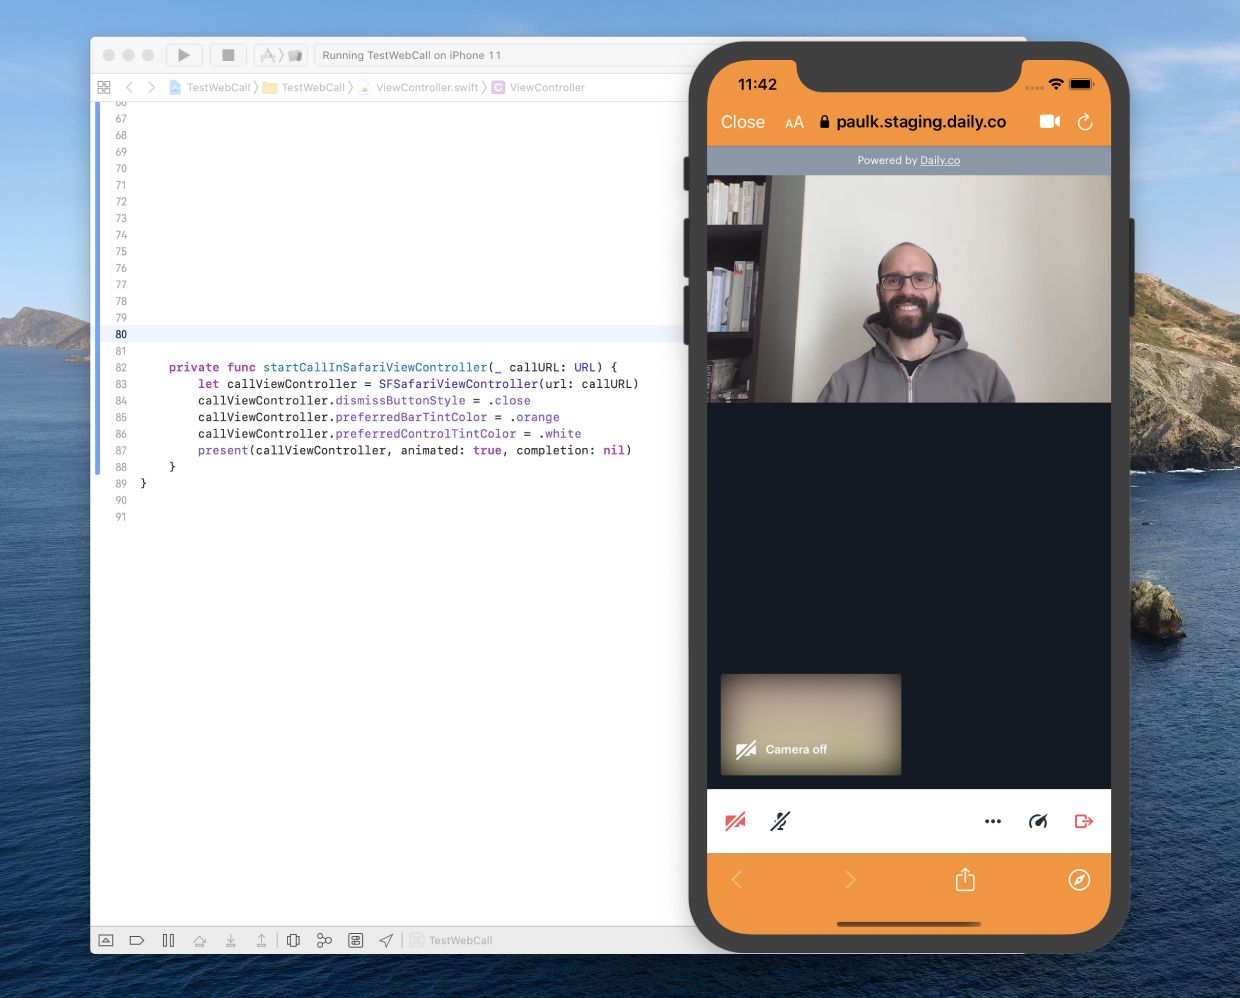
Task: Open page in Safari compass icon
Action: (x=1079, y=880)
